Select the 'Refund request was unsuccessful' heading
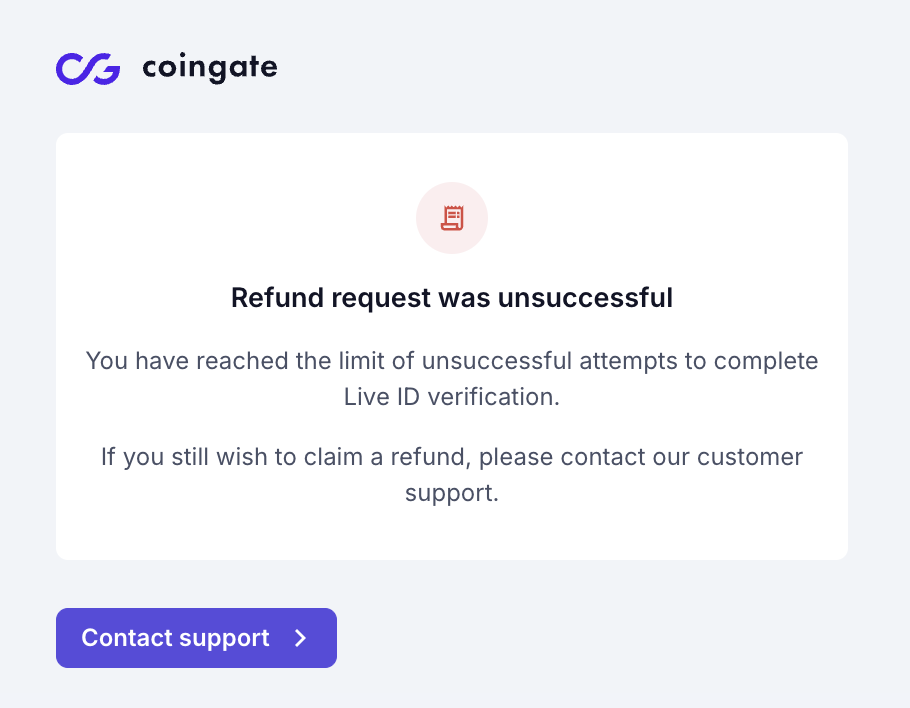The height and width of the screenshot is (708, 910). pos(452,298)
